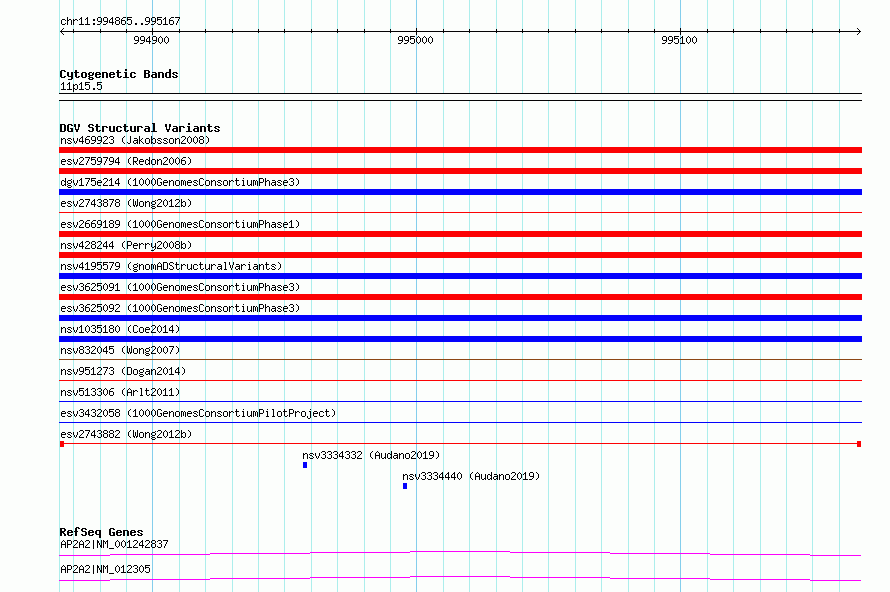The height and width of the screenshot is (592, 890).
Task: Select the RefSeq Genes track heading
Action: (x=102, y=532)
